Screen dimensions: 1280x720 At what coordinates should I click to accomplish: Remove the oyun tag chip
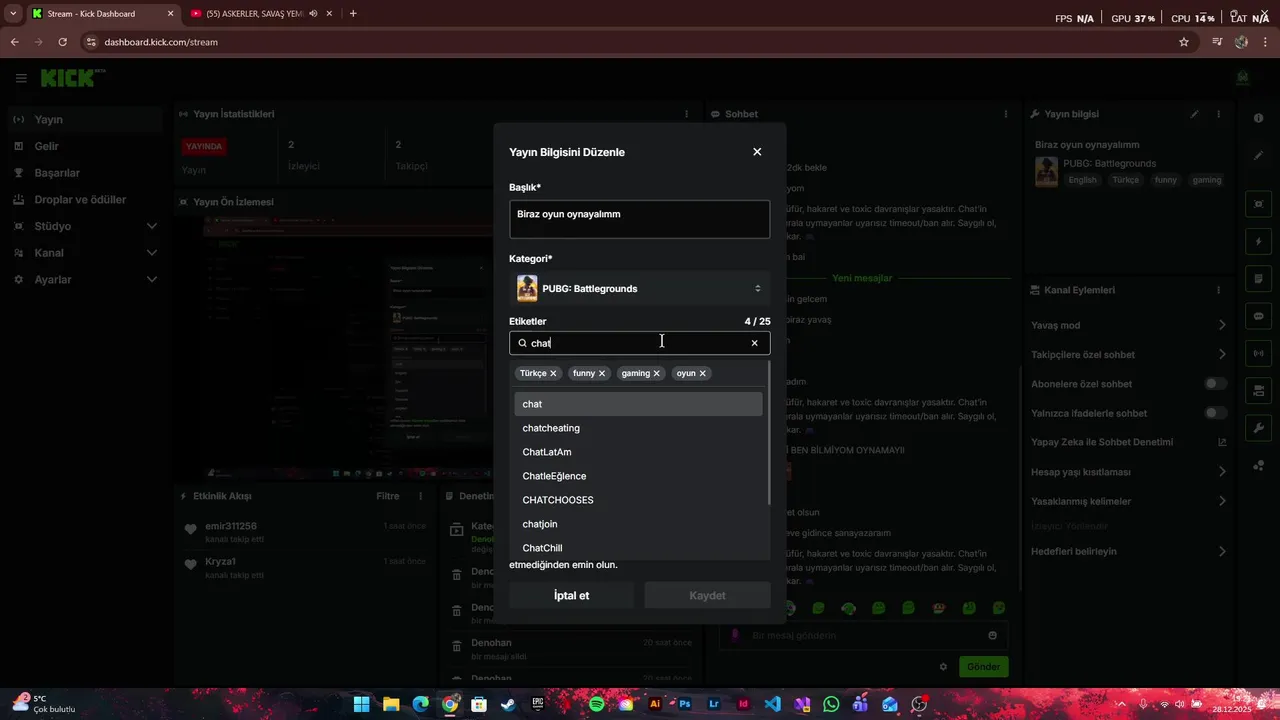click(702, 373)
